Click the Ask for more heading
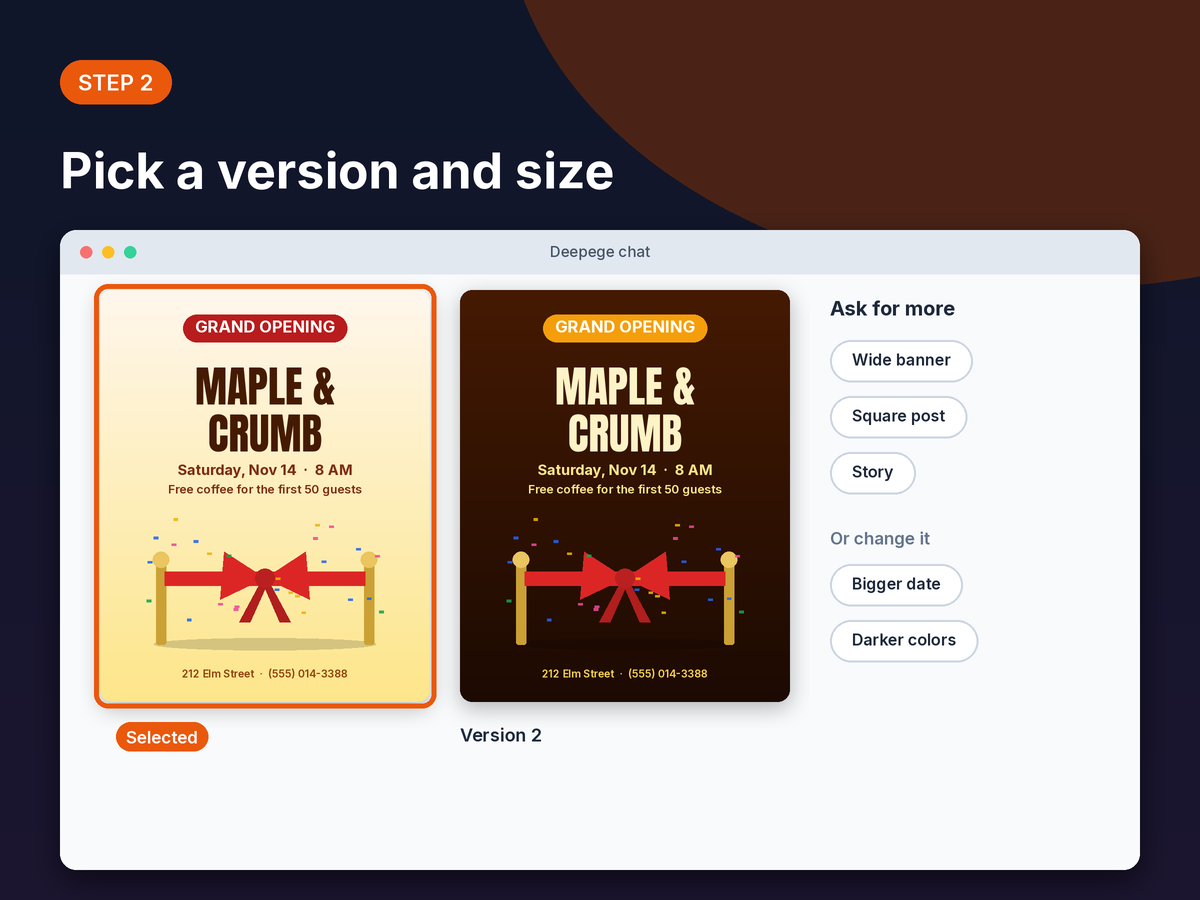 pos(892,308)
